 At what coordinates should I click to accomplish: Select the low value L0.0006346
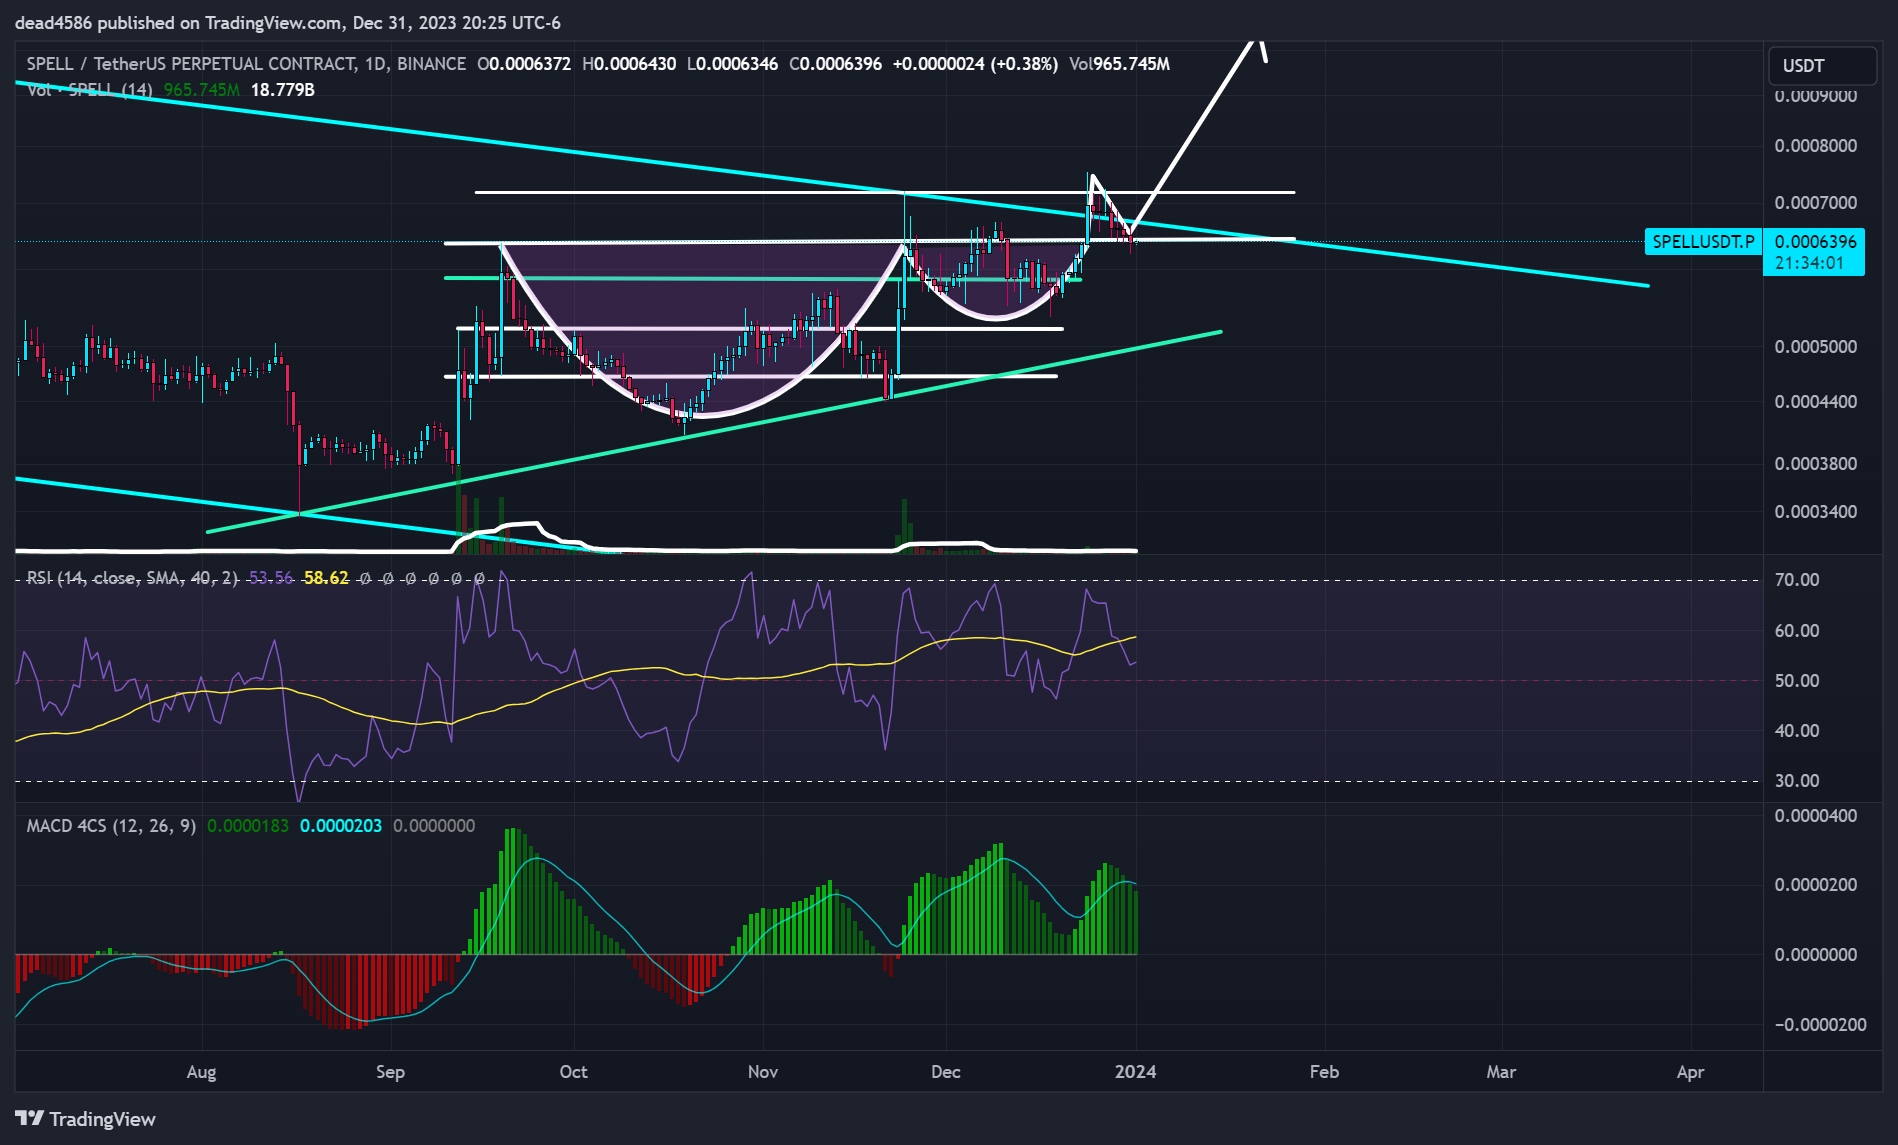[x=732, y=64]
